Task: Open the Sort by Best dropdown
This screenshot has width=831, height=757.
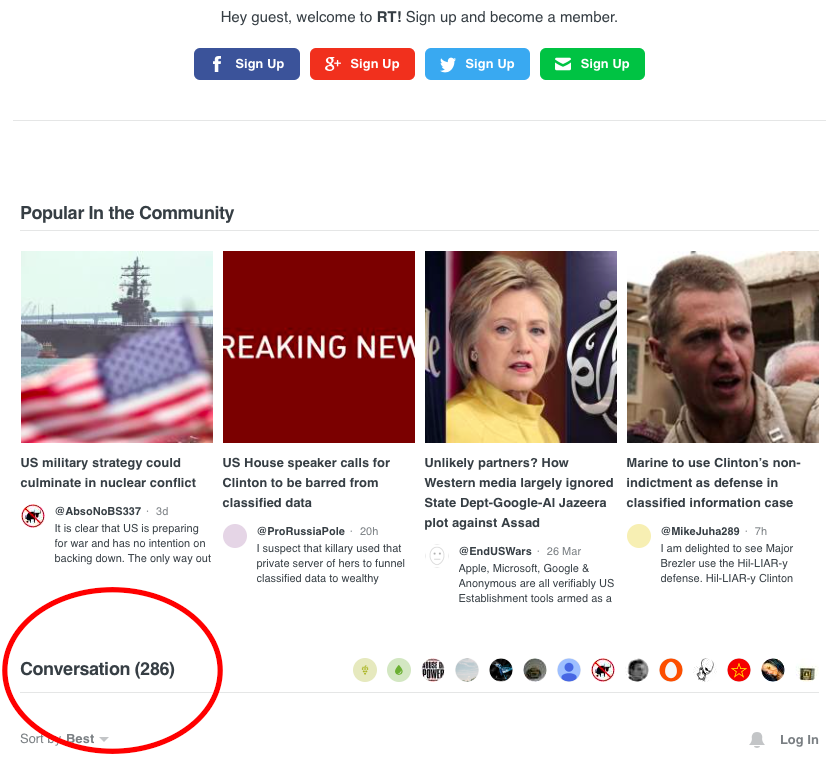Action: (64, 738)
